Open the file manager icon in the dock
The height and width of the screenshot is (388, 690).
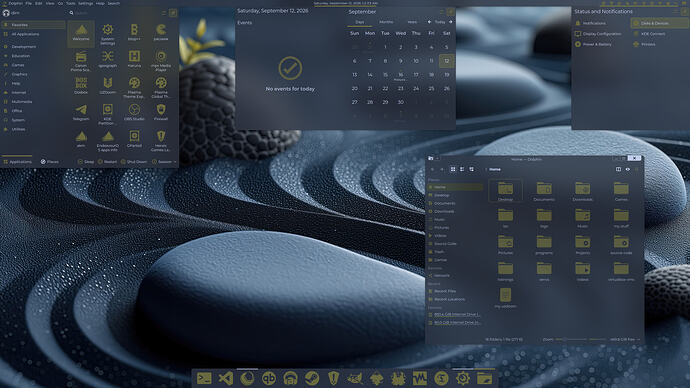pyautogui.click(x=484, y=378)
